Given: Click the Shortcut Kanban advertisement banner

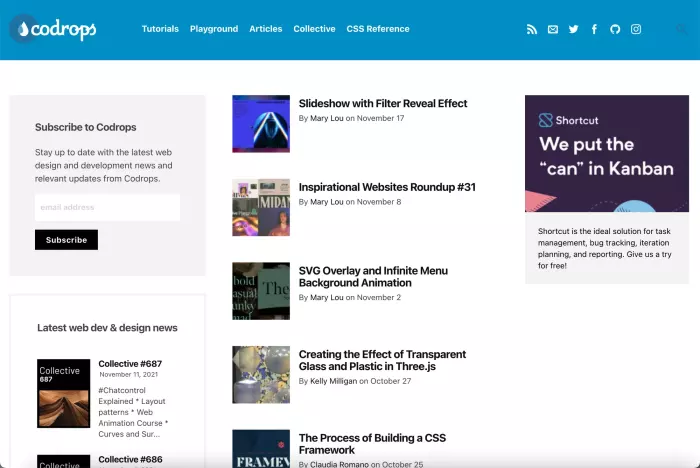Looking at the screenshot, I should (607, 153).
